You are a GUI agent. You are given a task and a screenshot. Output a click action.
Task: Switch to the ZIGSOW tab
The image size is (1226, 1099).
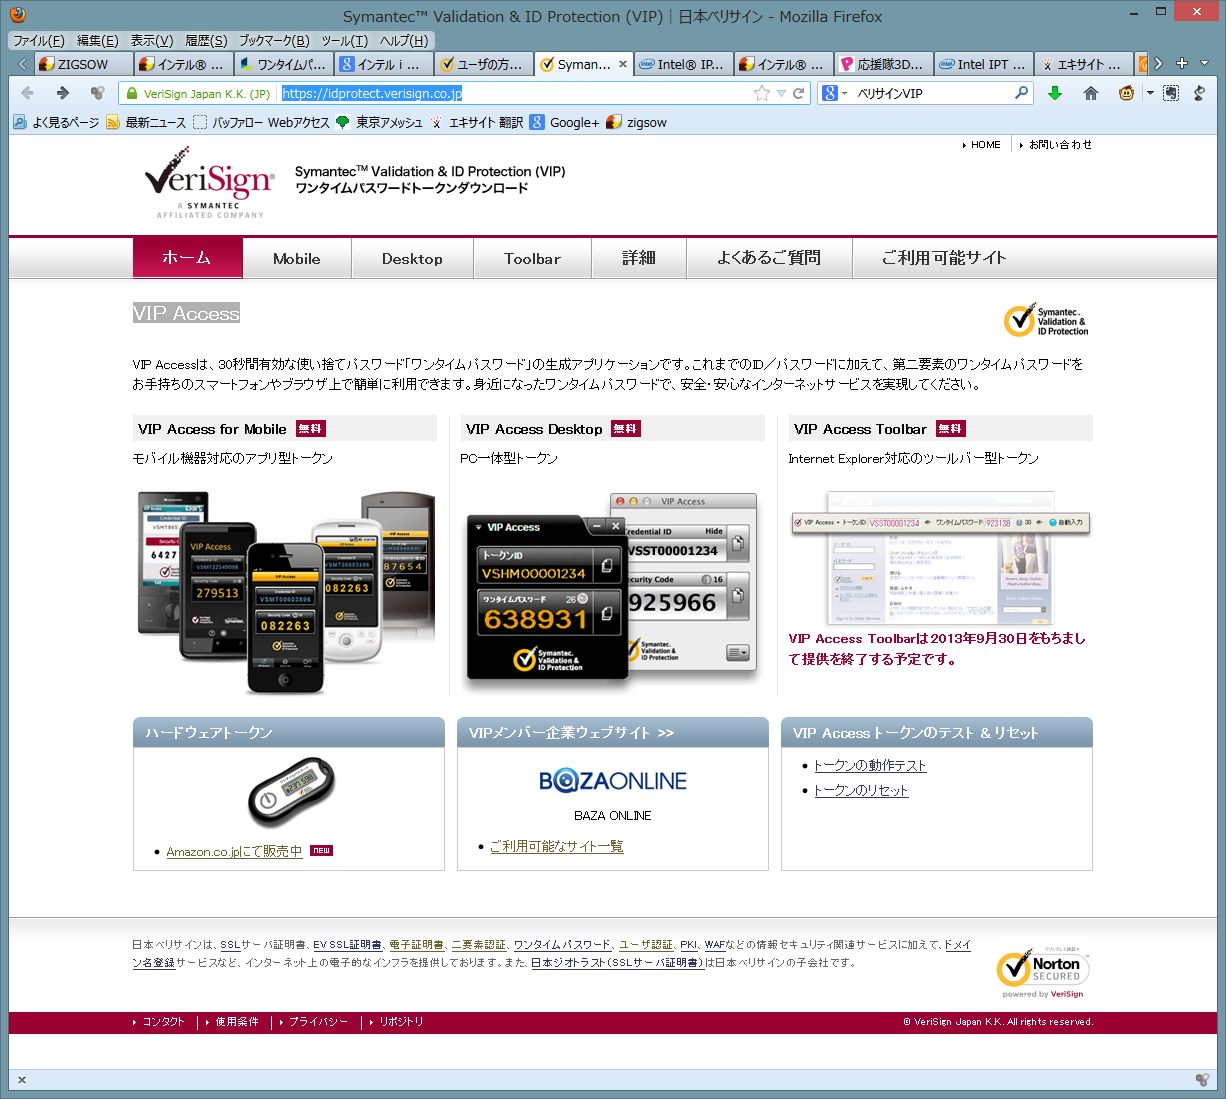(84, 64)
